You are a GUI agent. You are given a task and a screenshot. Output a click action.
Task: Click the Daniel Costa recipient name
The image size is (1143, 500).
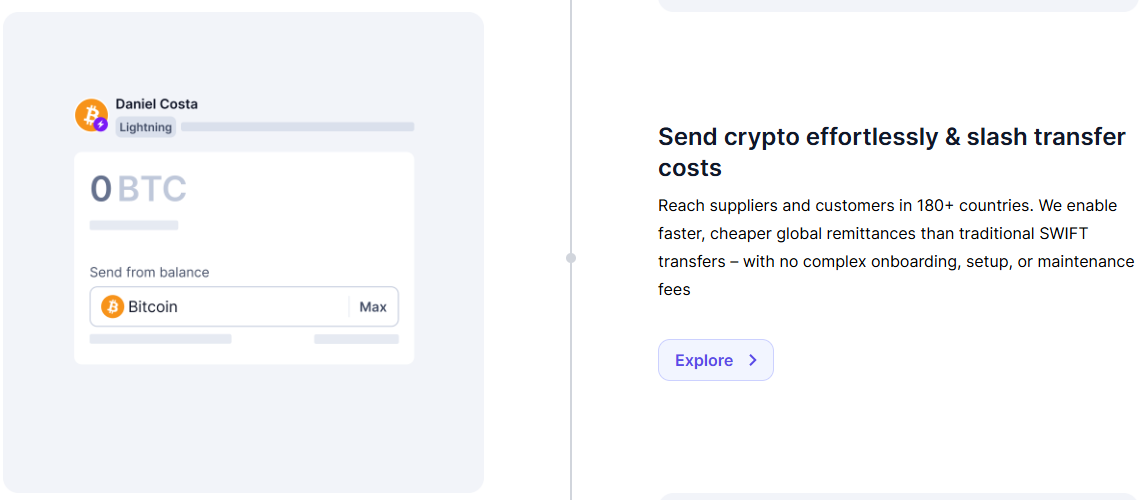click(157, 104)
